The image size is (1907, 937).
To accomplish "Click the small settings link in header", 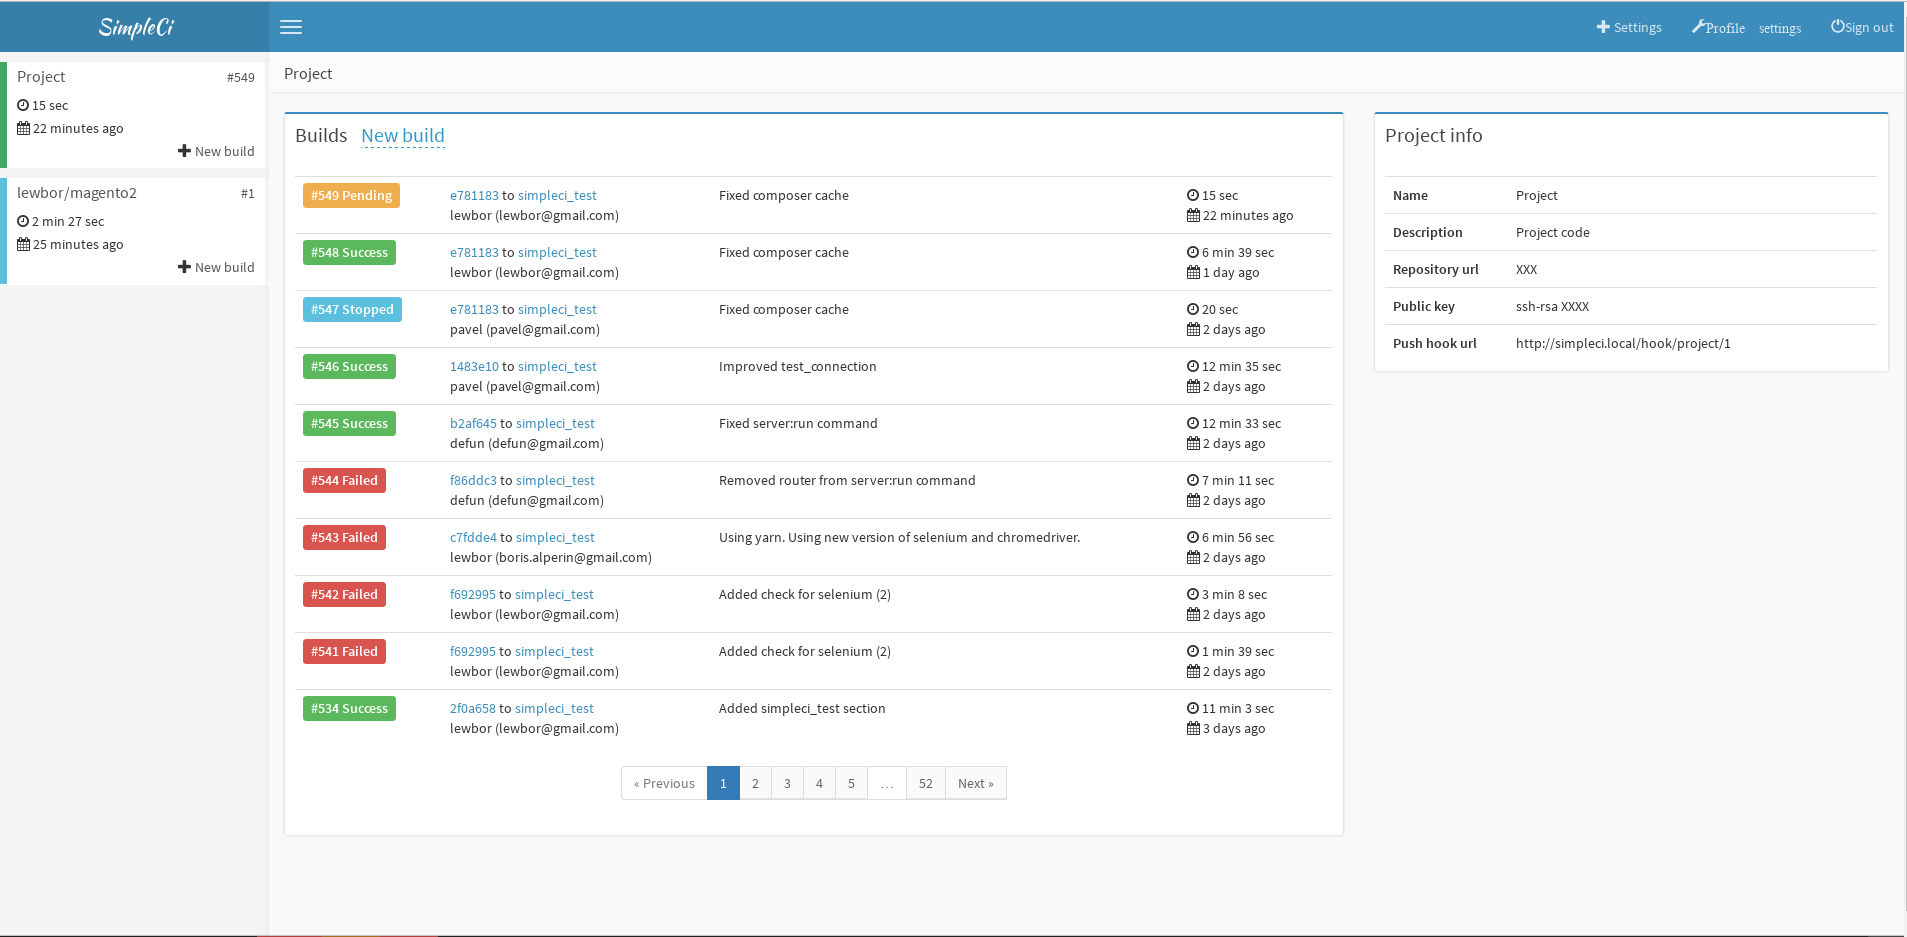I will click(1780, 28).
